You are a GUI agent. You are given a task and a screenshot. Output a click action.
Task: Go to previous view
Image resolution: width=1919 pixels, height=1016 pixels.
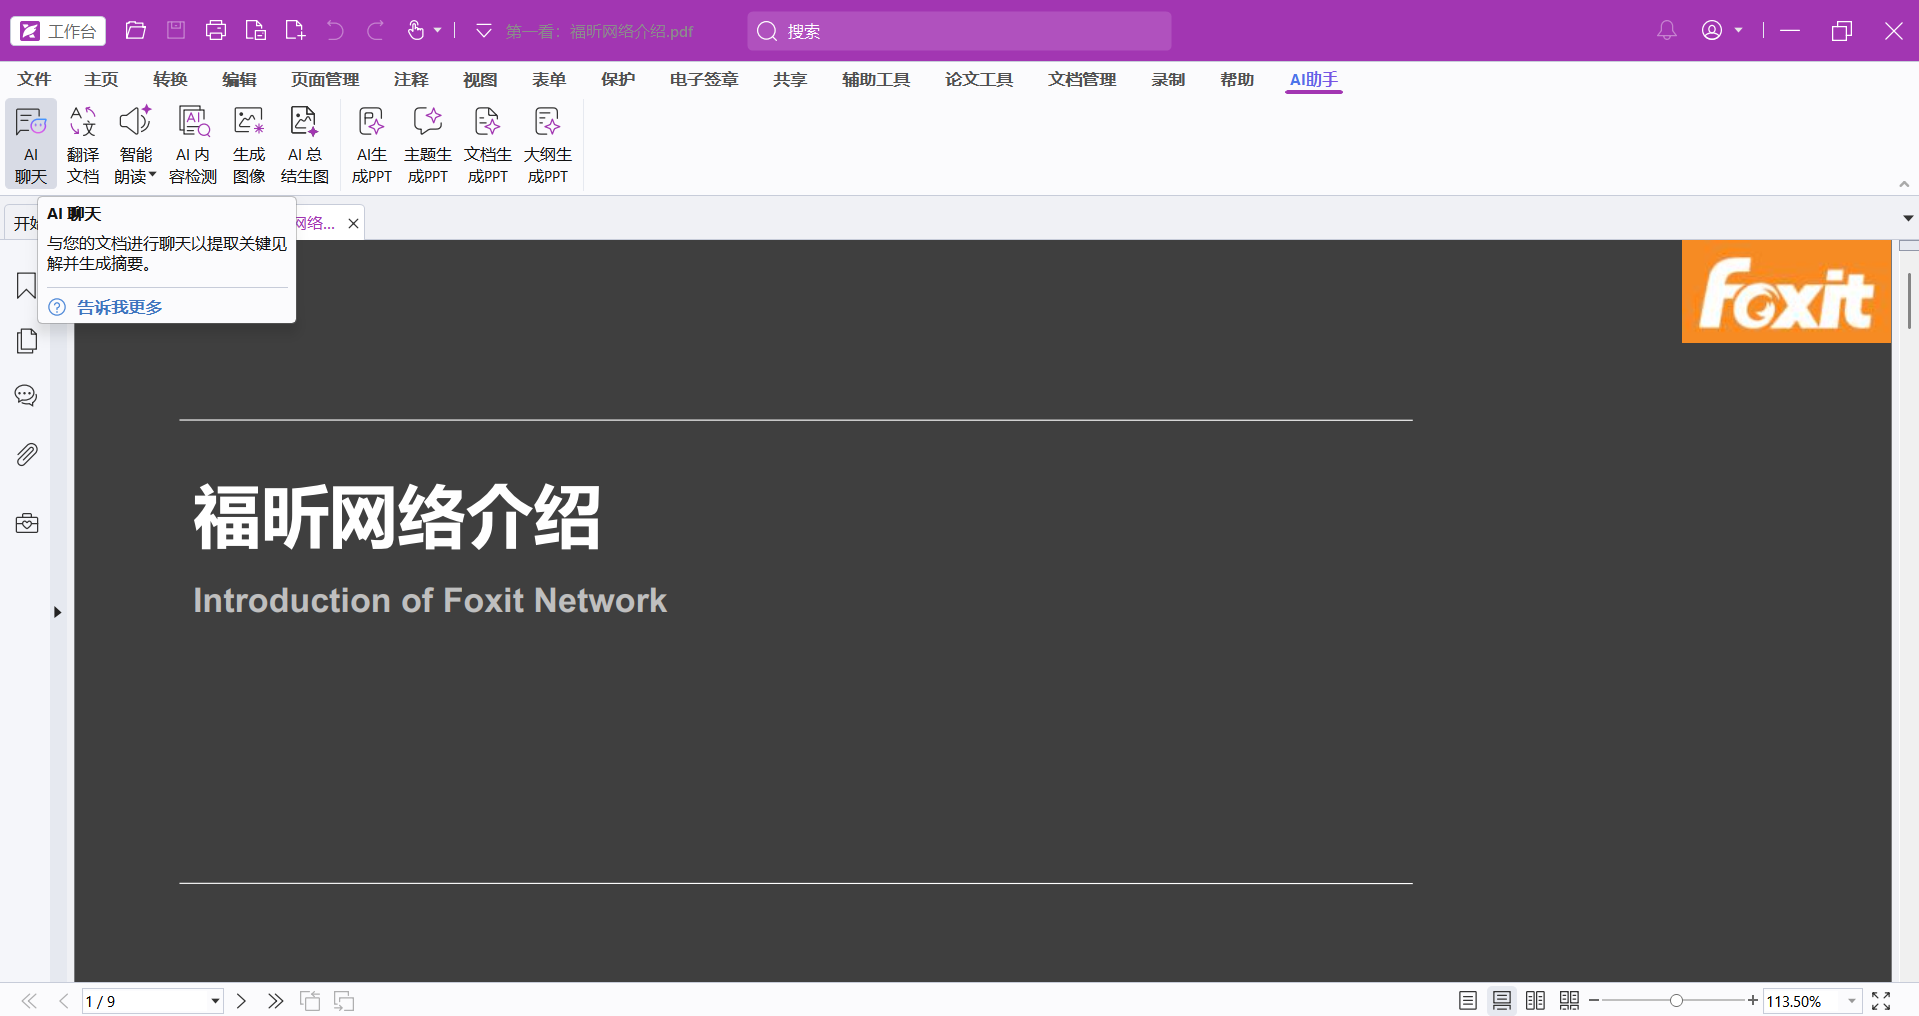[x=310, y=1001]
